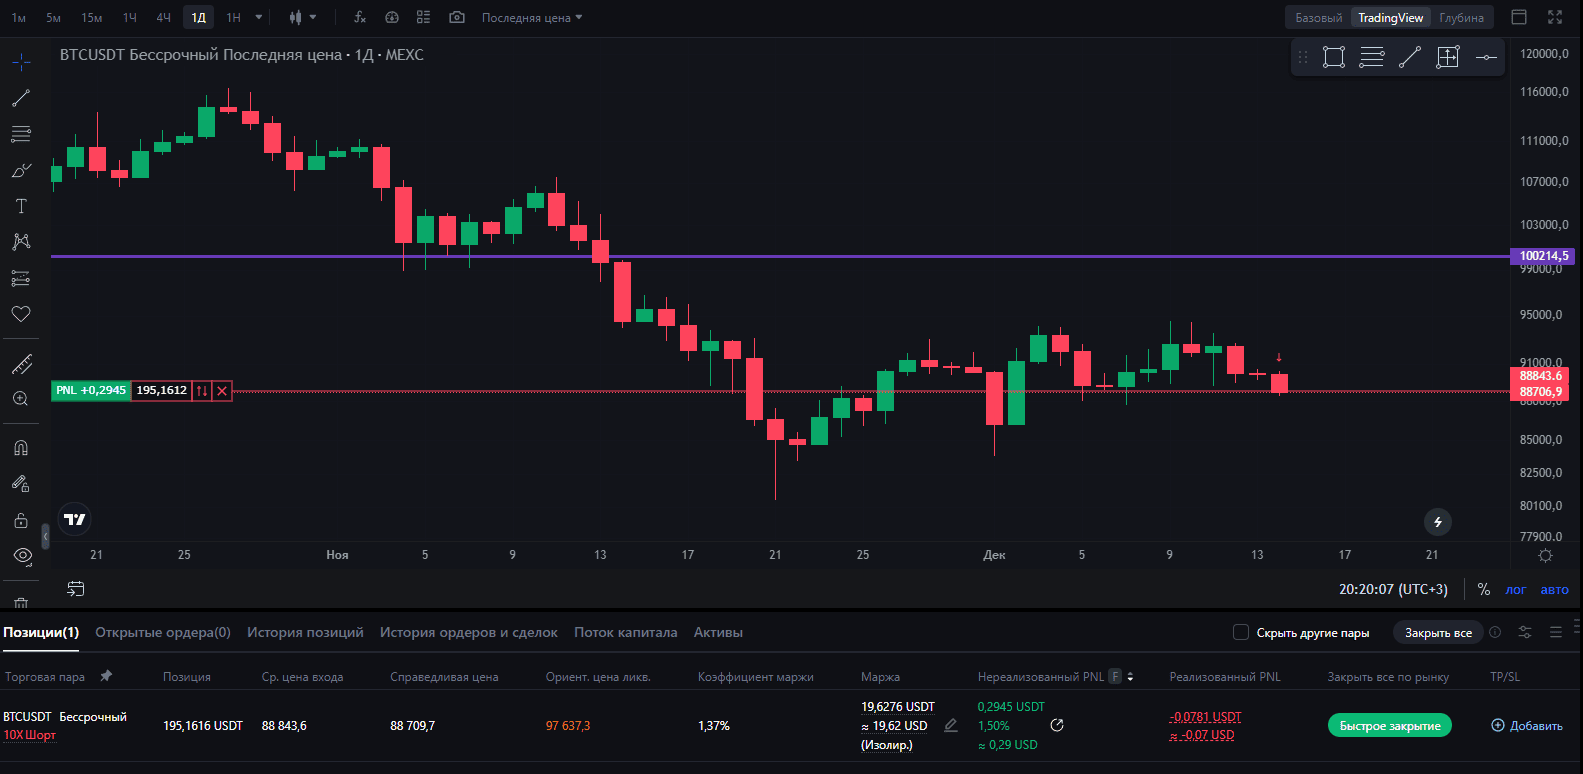Toggle drawings visibility eye icon
This screenshot has width=1583, height=774.
(x=21, y=556)
